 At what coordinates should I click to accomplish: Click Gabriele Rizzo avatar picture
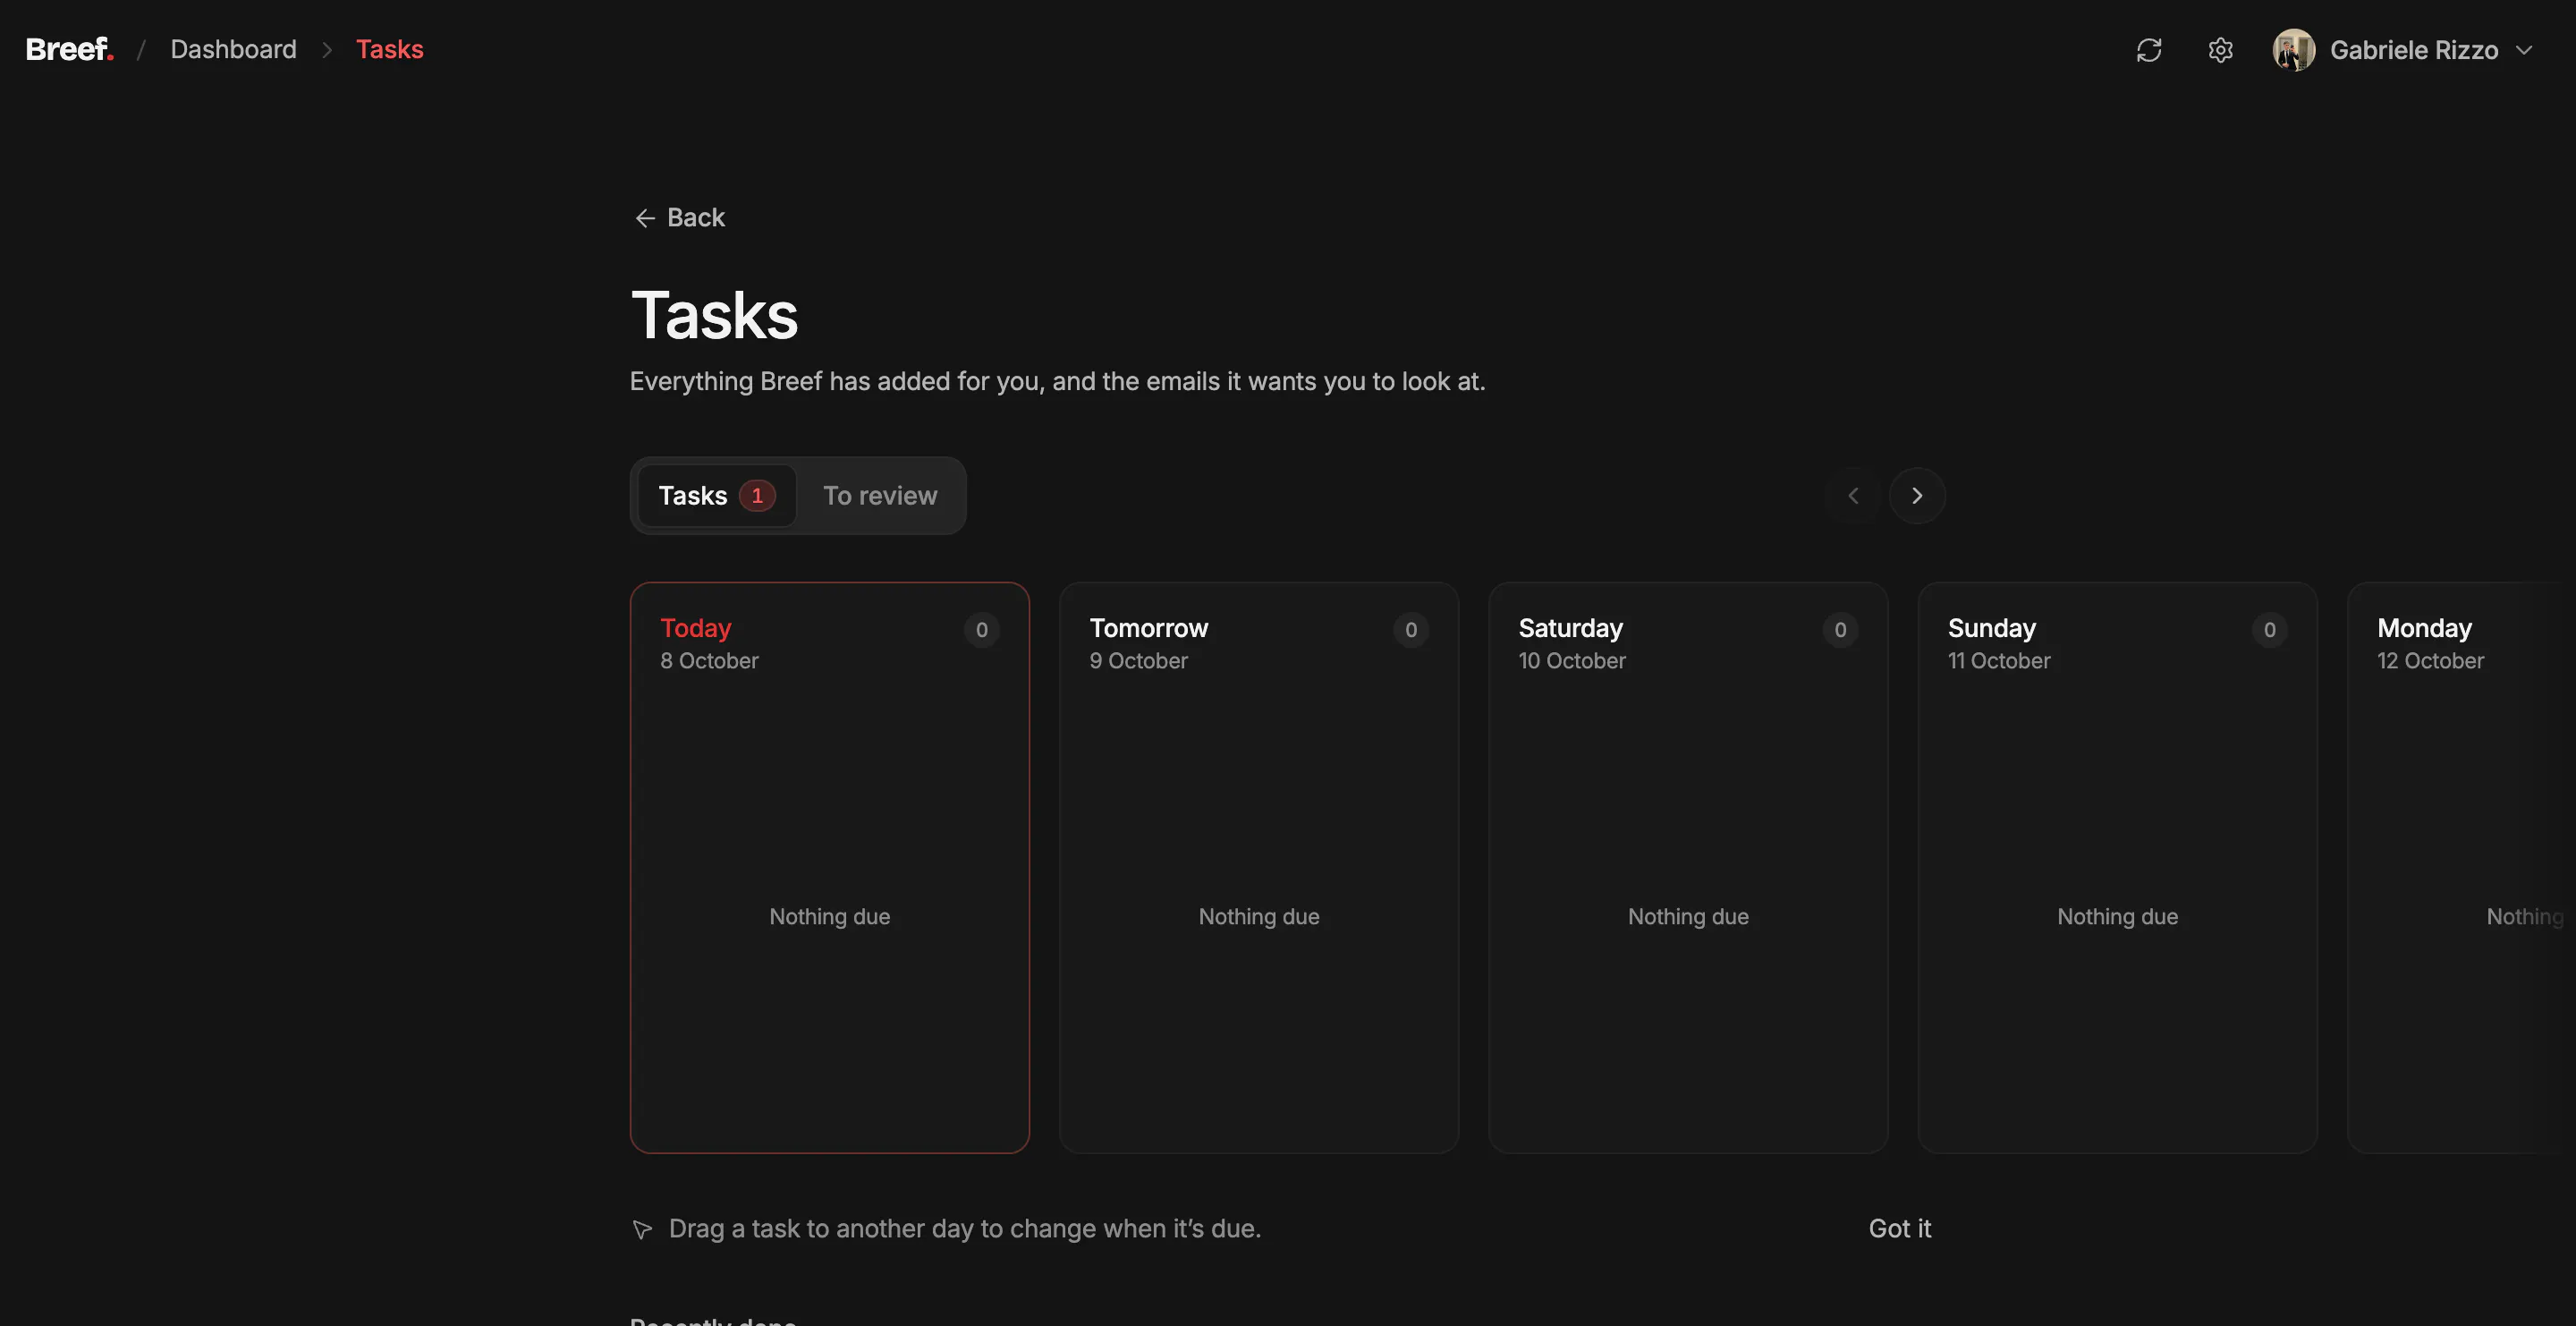(x=2293, y=50)
